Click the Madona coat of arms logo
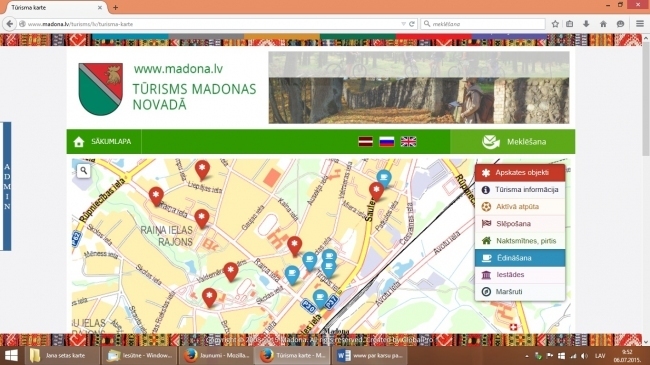The image size is (650, 365). 101,88
